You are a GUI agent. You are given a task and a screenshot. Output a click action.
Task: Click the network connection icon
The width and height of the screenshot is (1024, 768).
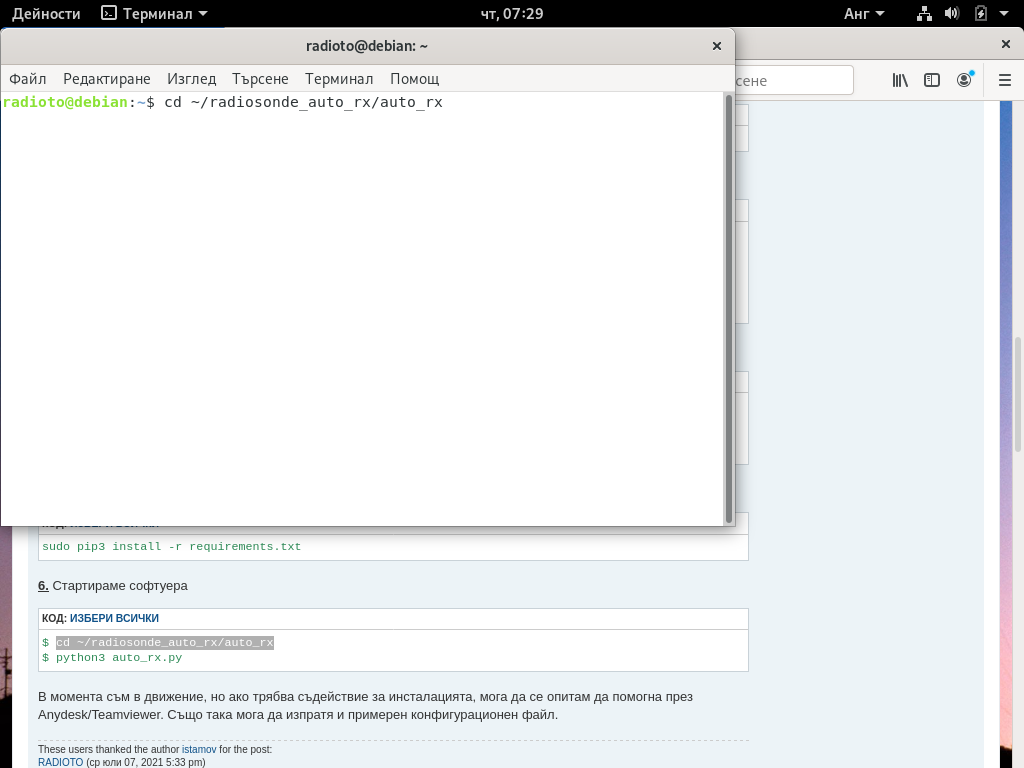click(x=924, y=14)
